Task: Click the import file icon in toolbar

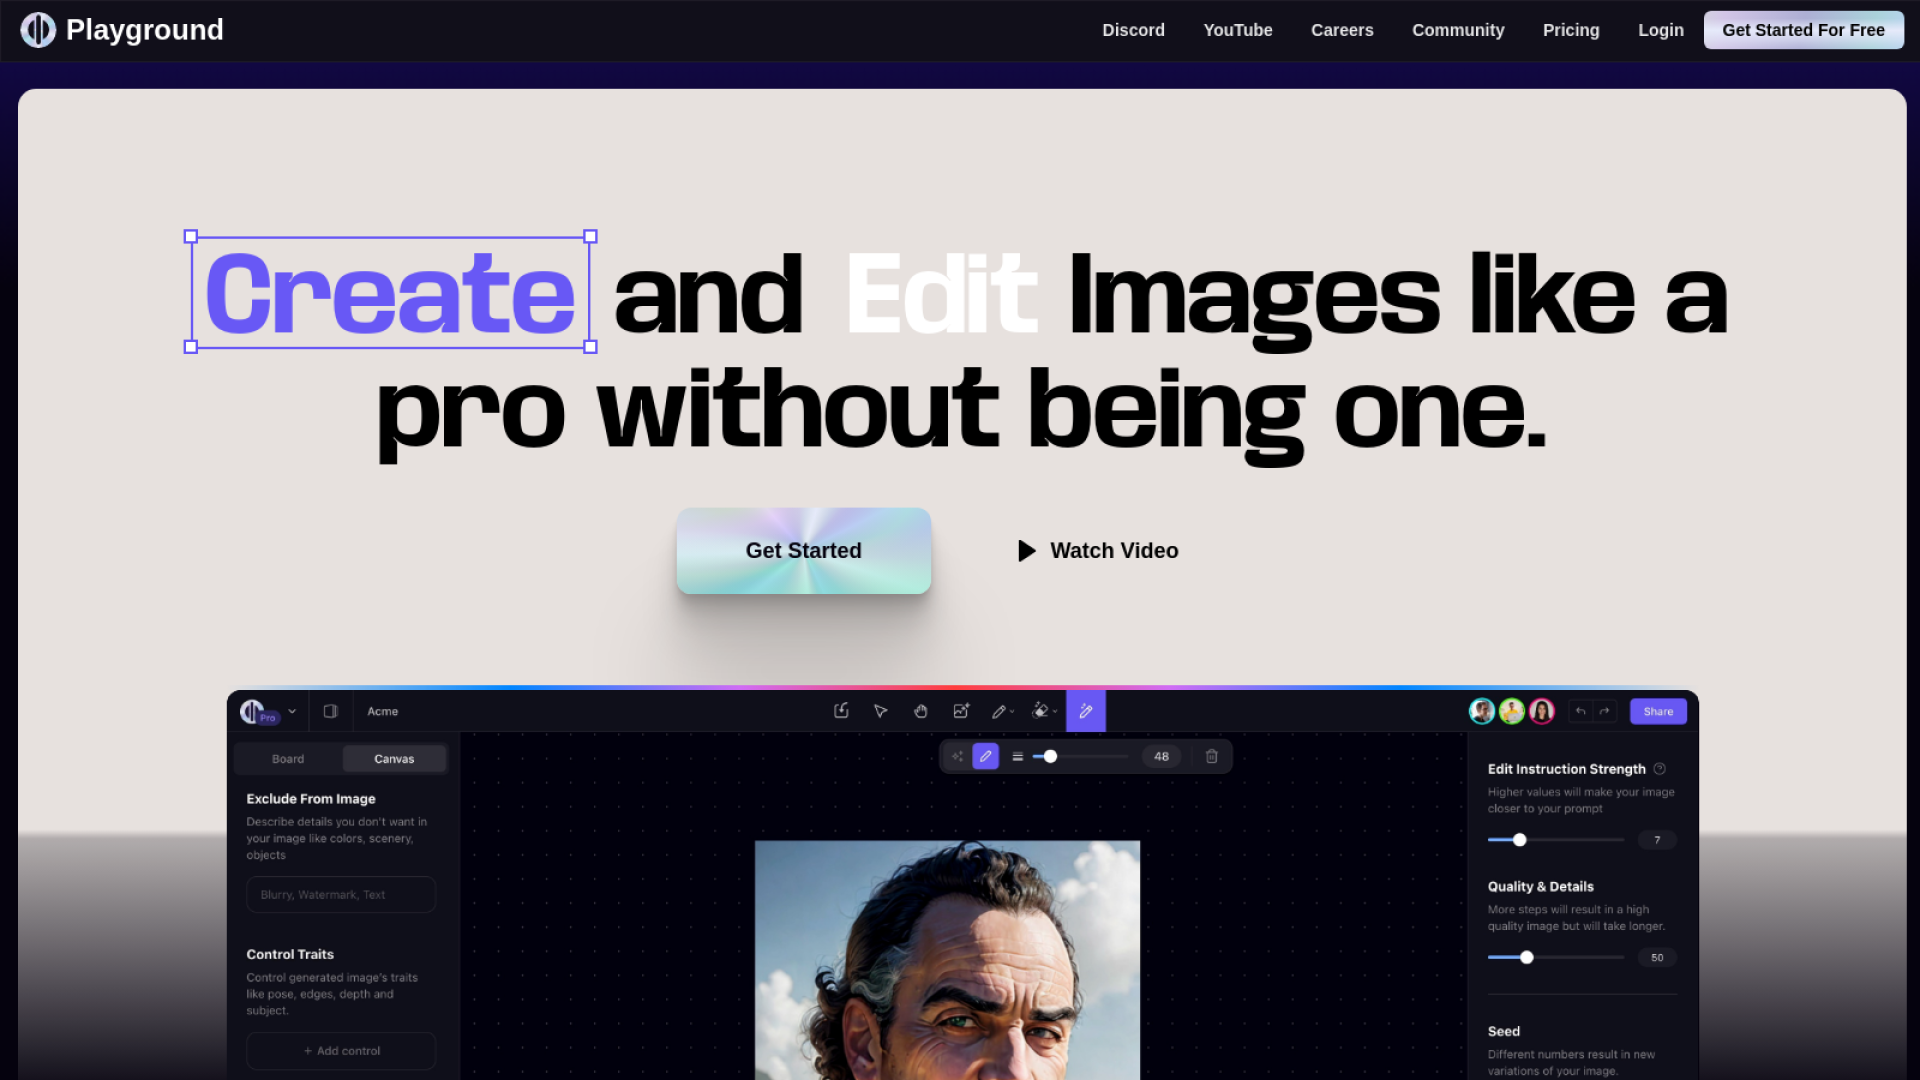Action: [x=841, y=711]
